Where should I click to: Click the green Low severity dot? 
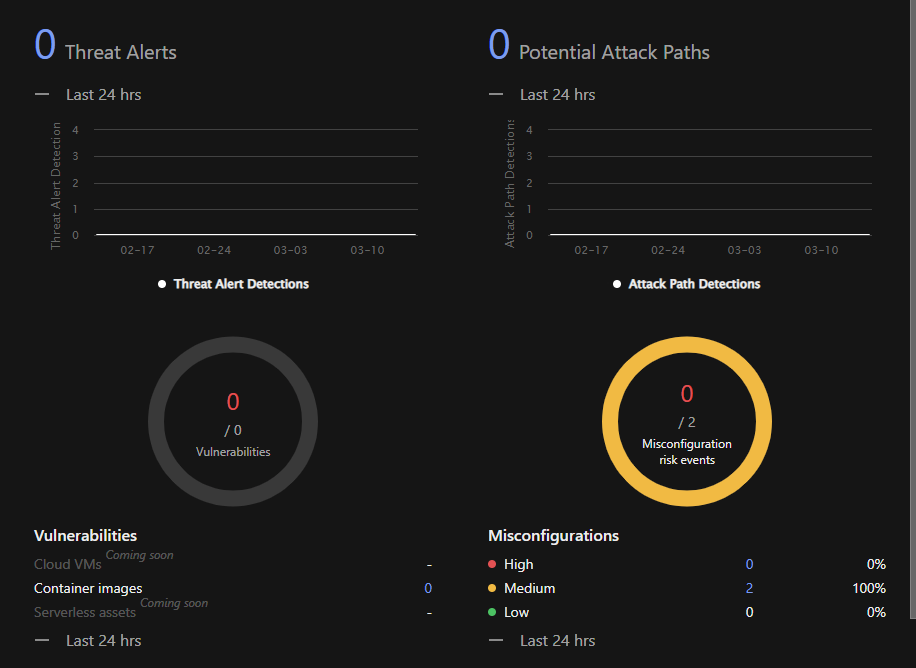(492, 613)
